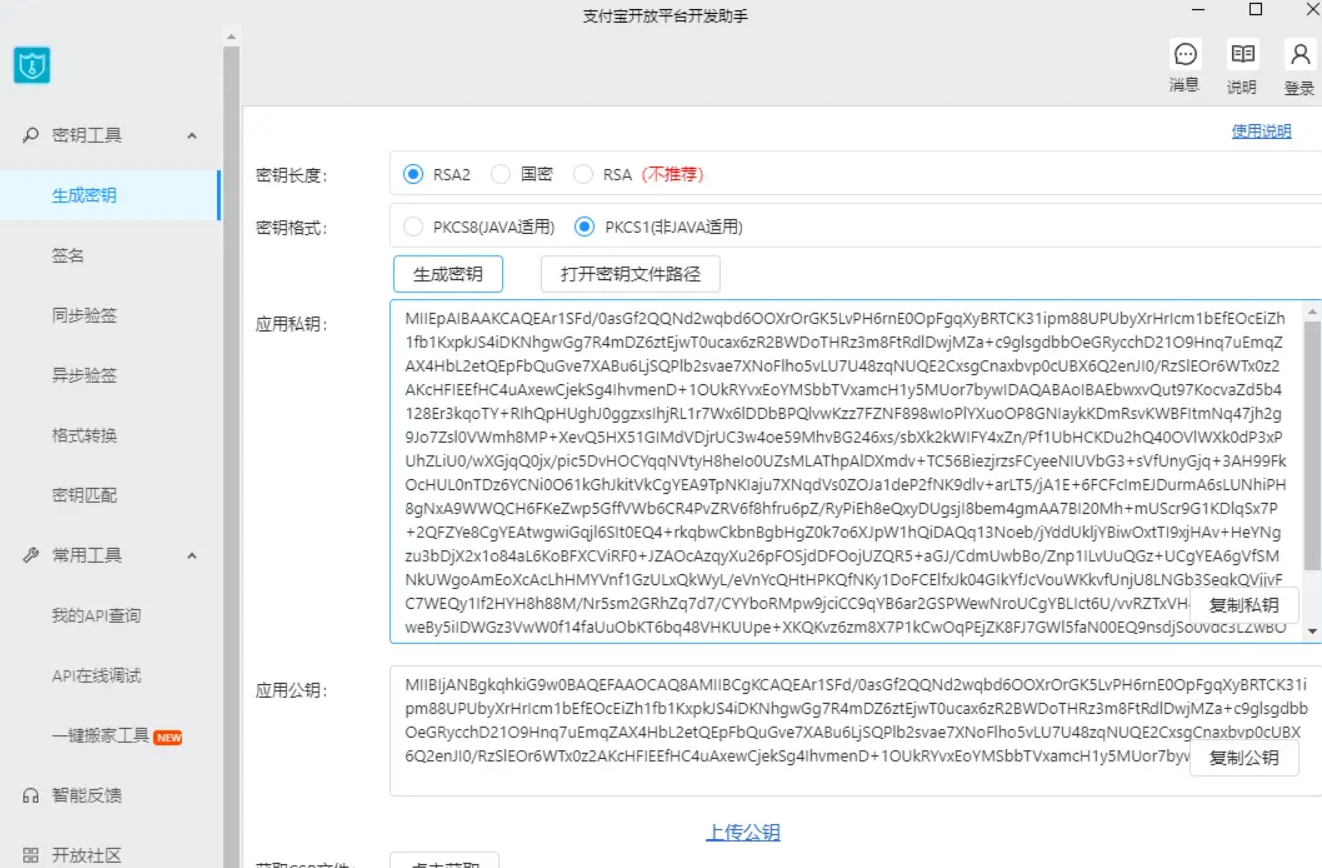This screenshot has height=868, width=1322.
Task: Click inside the 应用公钥 text area
Action: 855,731
